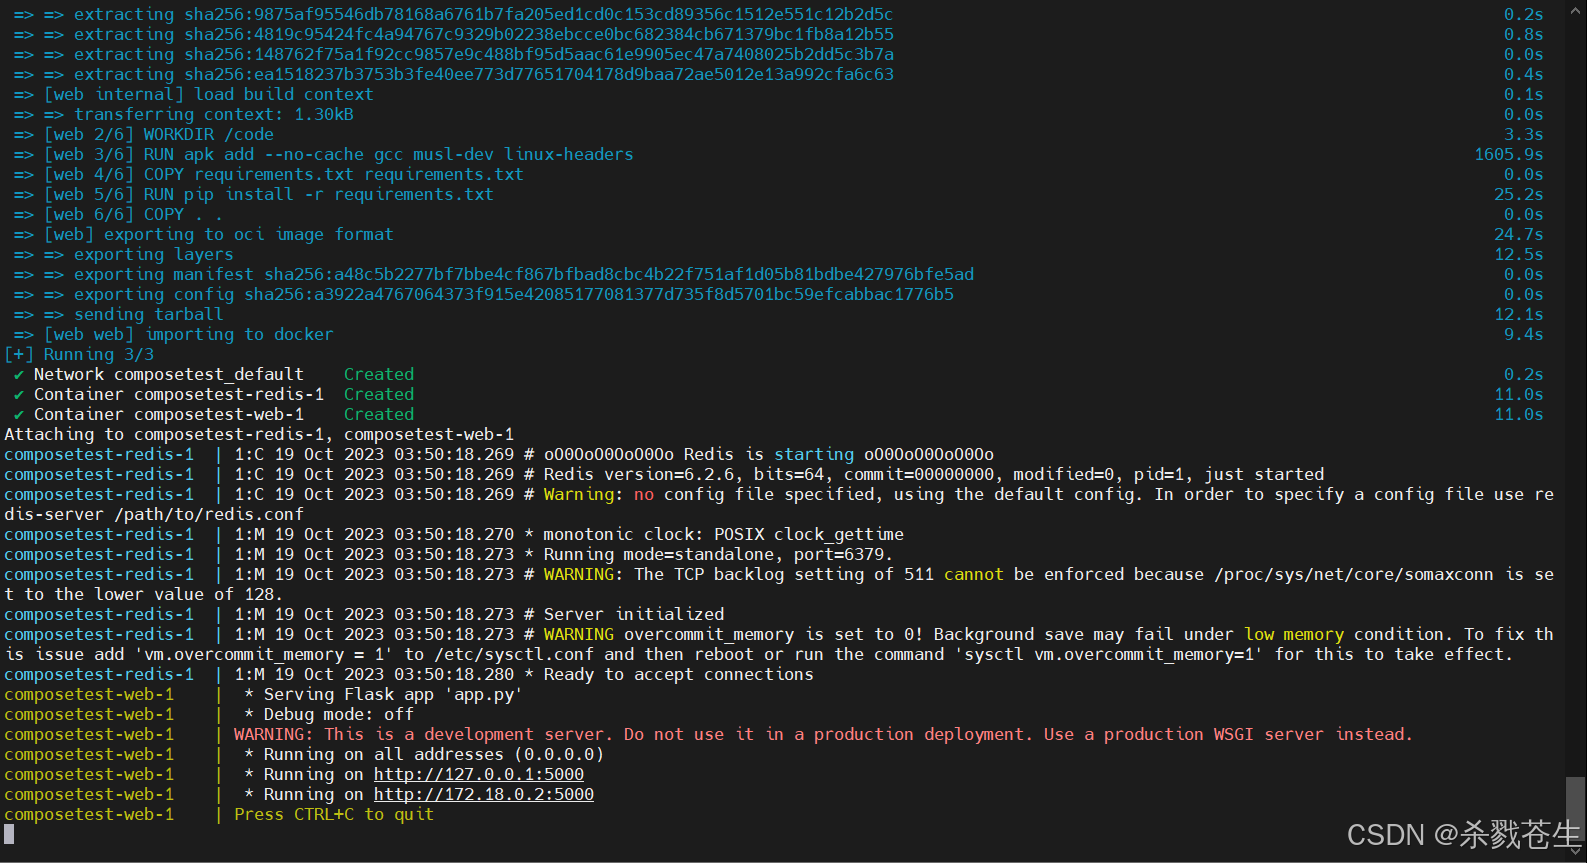Click green checkmark beside Container composetest-web-1
1587x863 pixels.
click(x=19, y=414)
